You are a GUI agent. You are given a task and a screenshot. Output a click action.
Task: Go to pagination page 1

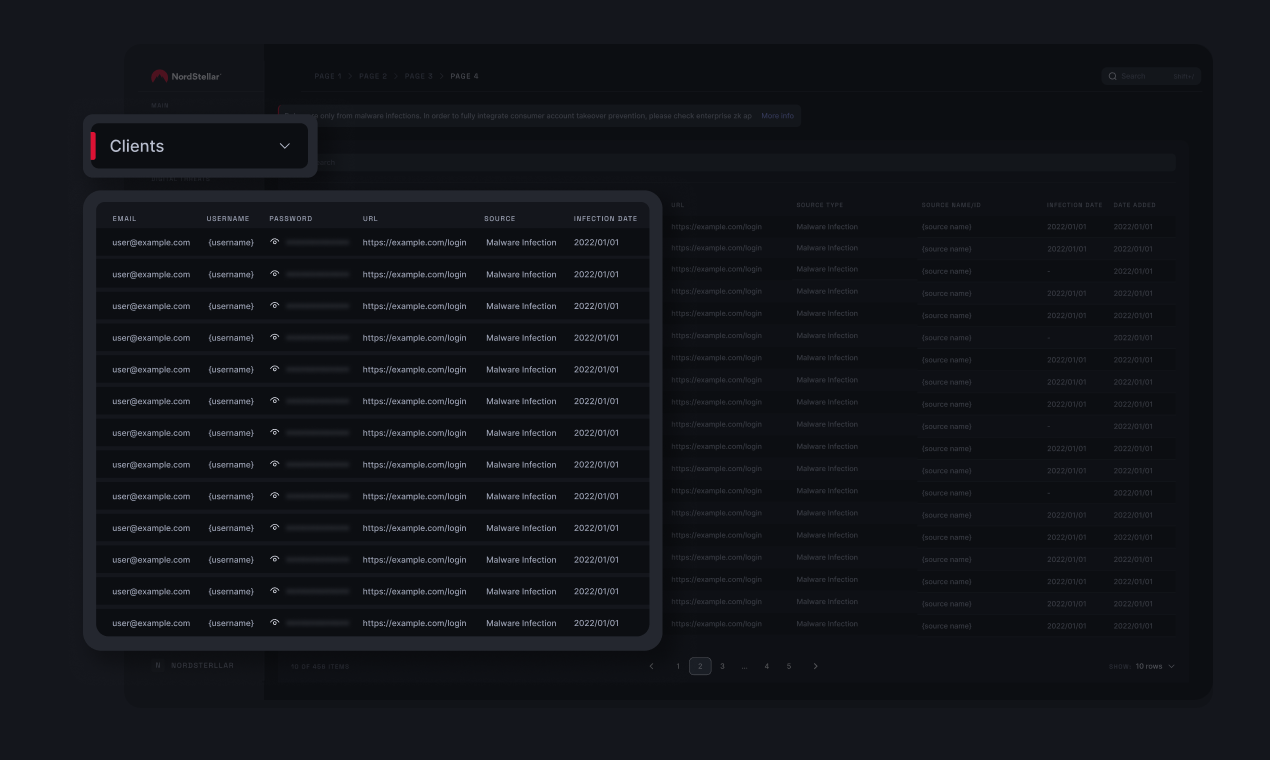(677, 666)
